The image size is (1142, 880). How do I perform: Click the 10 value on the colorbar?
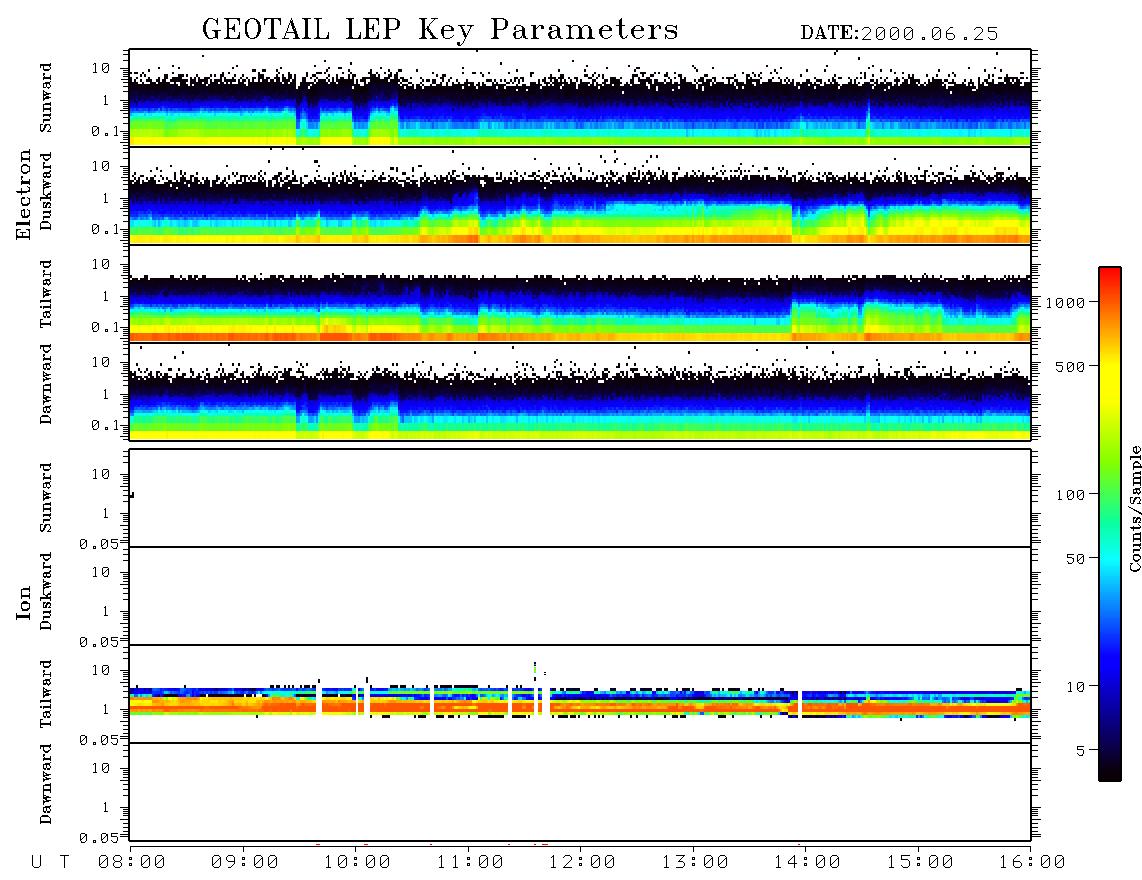coord(1075,687)
